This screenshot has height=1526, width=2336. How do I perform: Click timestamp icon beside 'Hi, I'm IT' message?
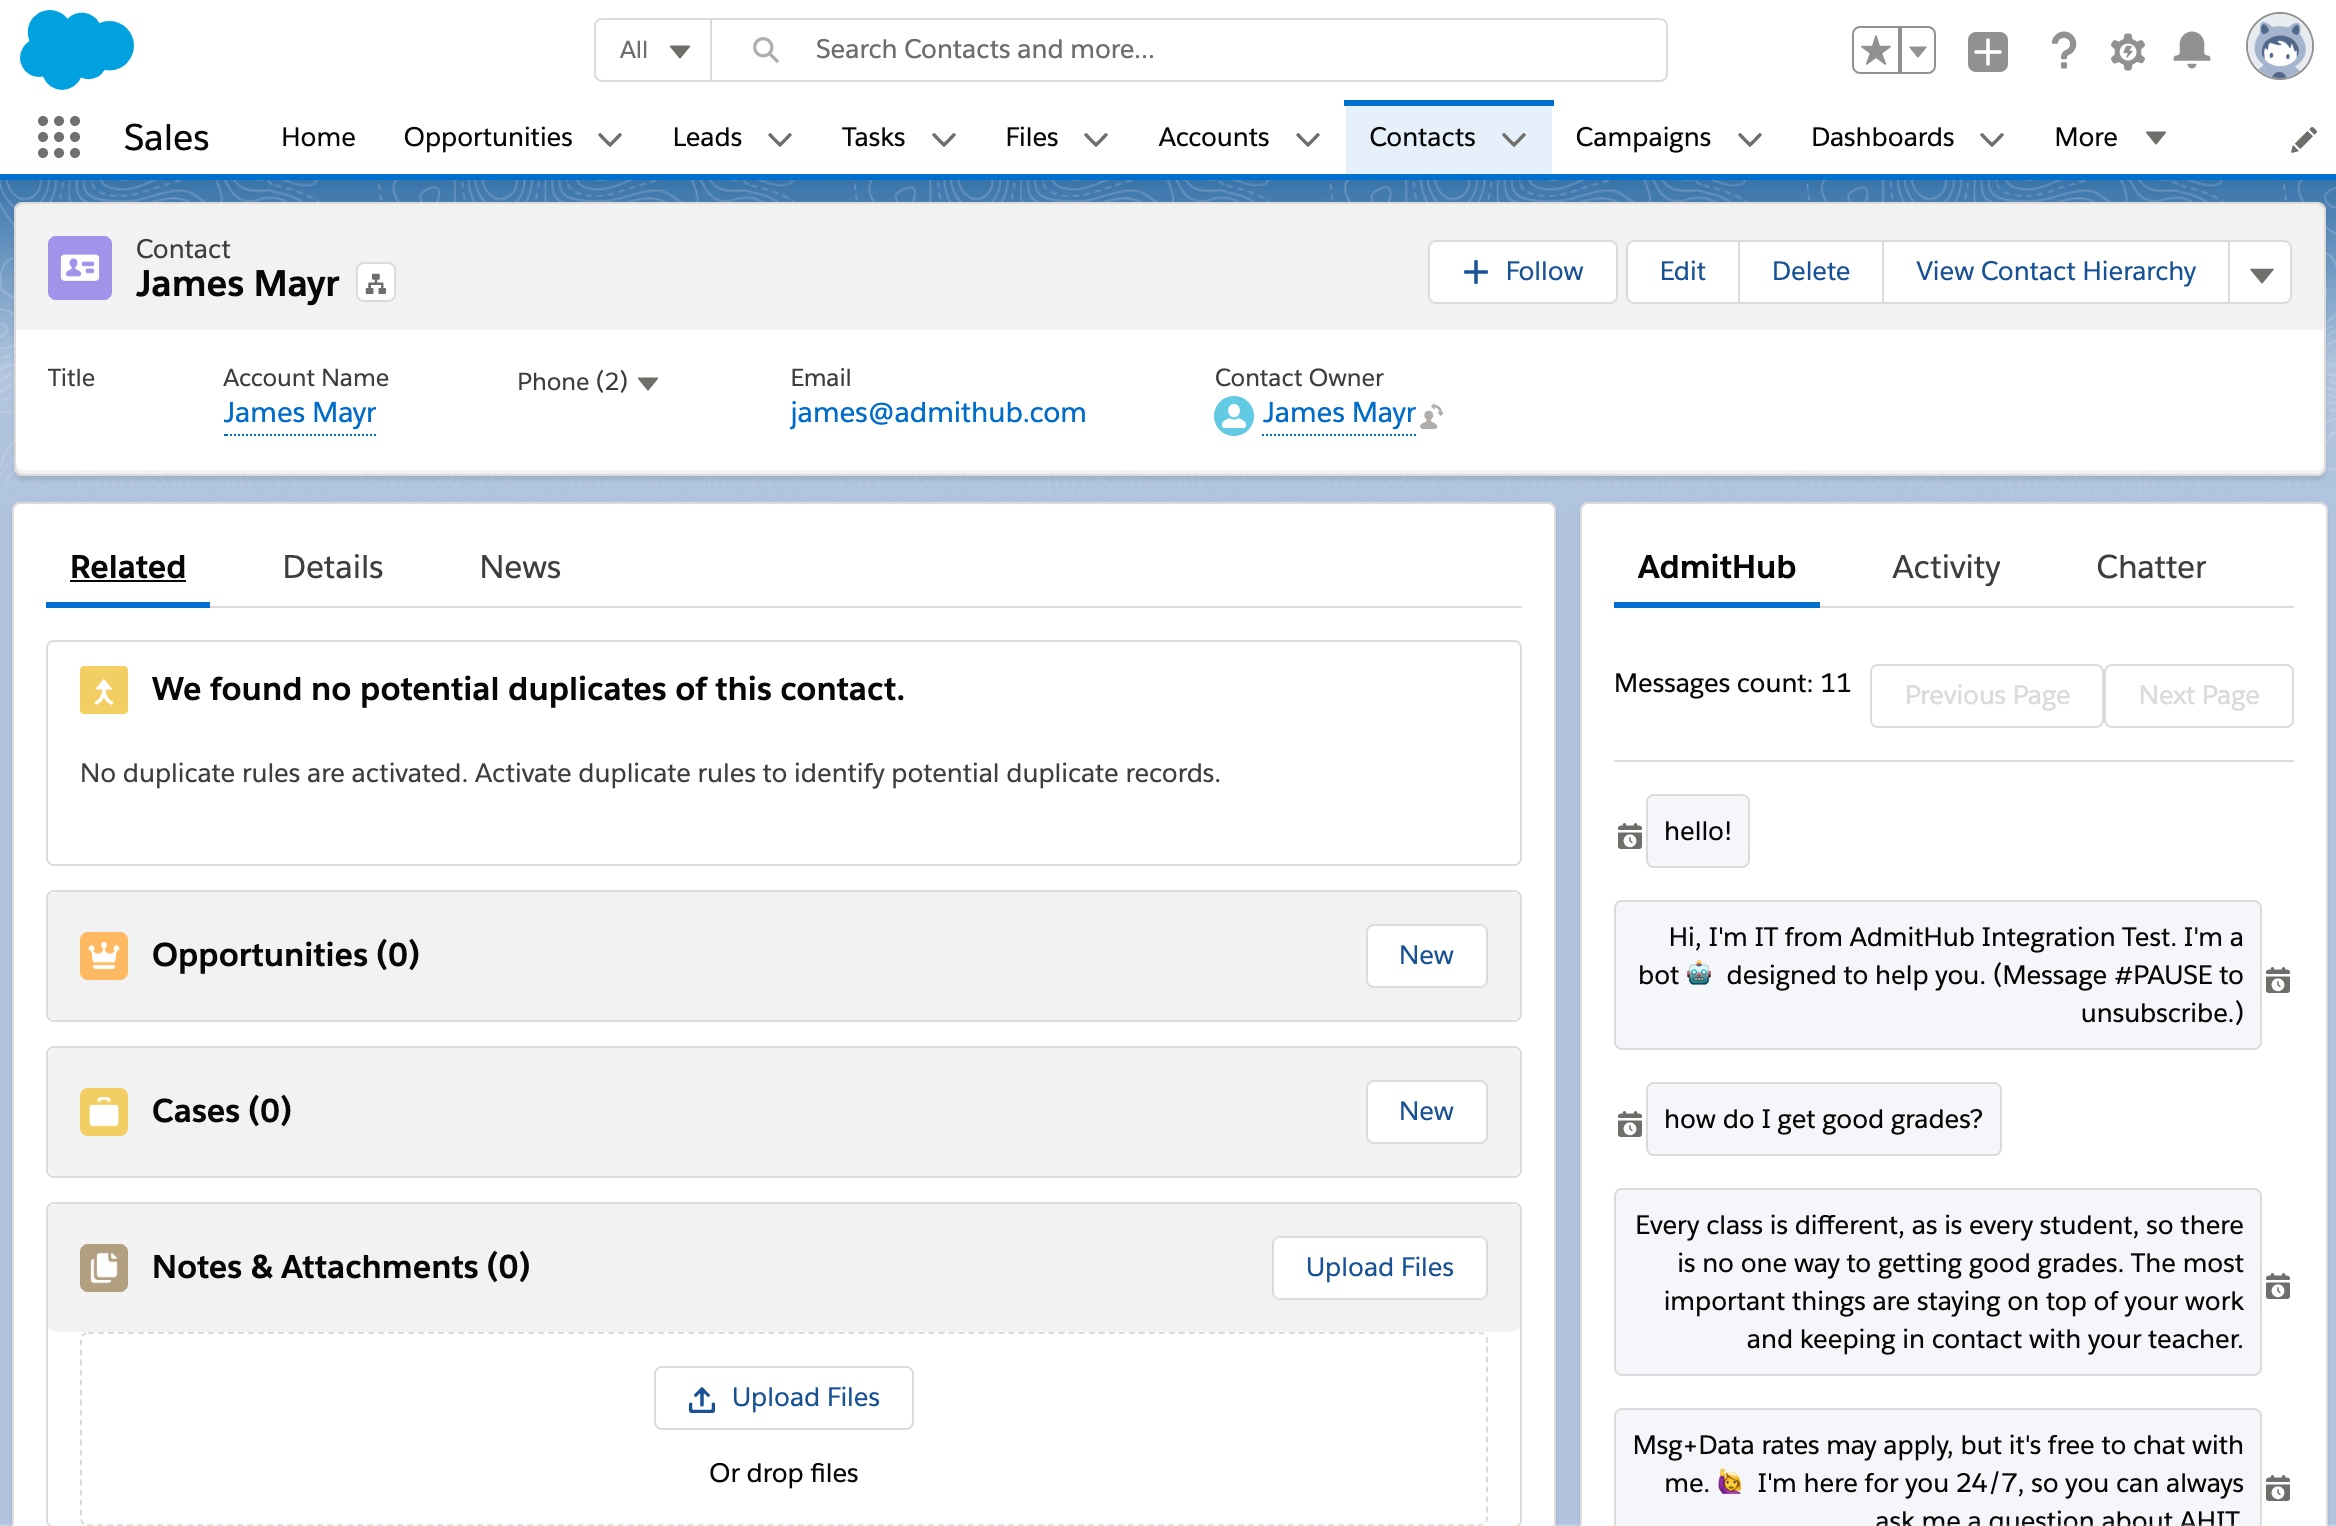2278,980
